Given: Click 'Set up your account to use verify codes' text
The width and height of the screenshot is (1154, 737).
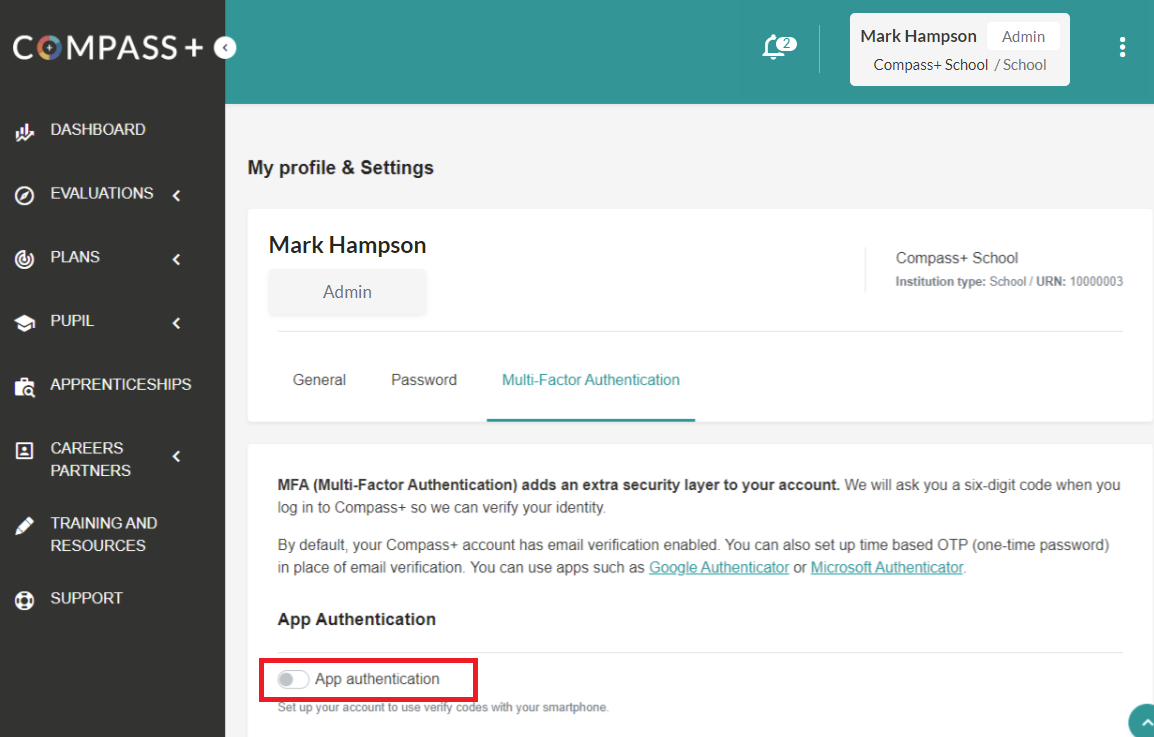Looking at the screenshot, I should coord(443,708).
